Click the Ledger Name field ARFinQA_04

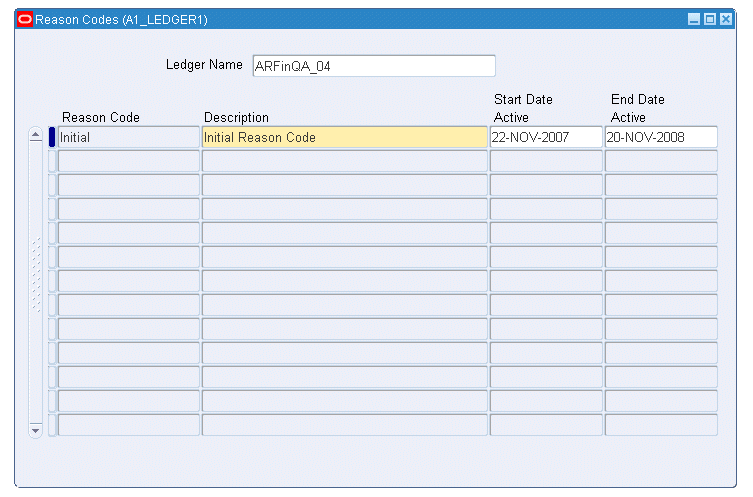click(x=374, y=66)
